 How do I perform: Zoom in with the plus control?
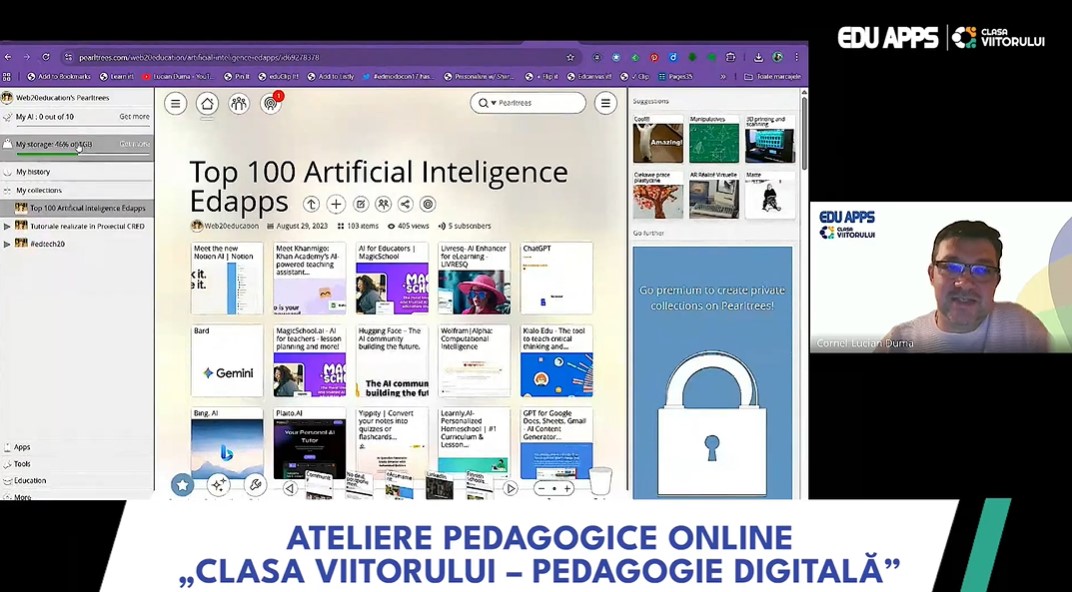tap(567, 489)
